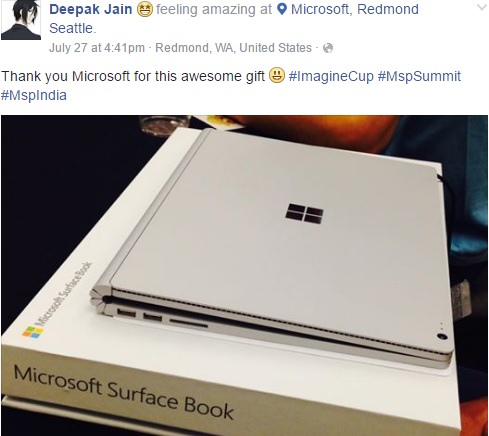This screenshot has width=489, height=436.
Task: Click the location pin icon beside Microsoft
Action: click(x=282, y=9)
